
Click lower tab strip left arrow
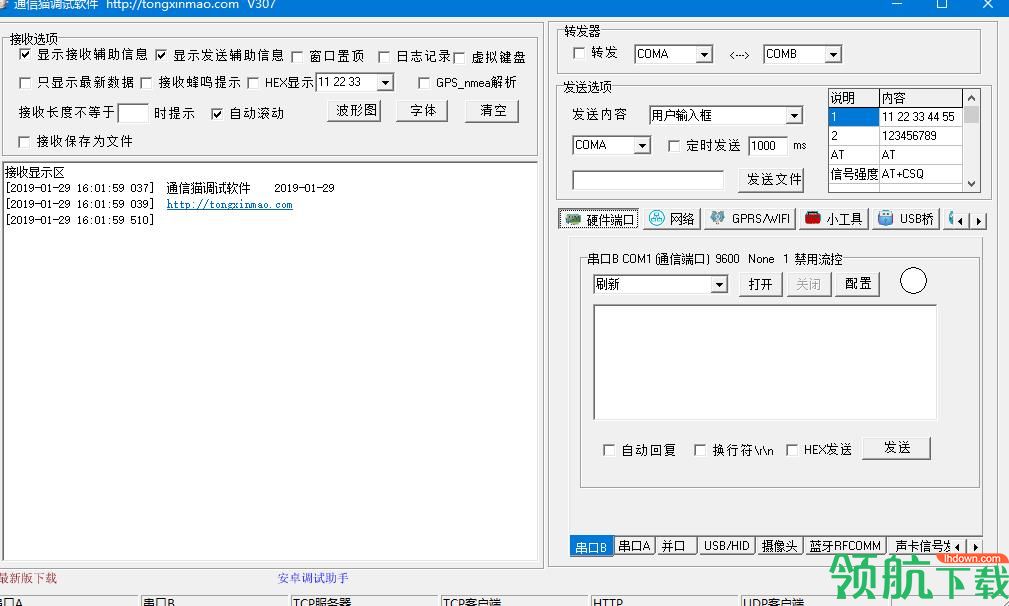958,546
